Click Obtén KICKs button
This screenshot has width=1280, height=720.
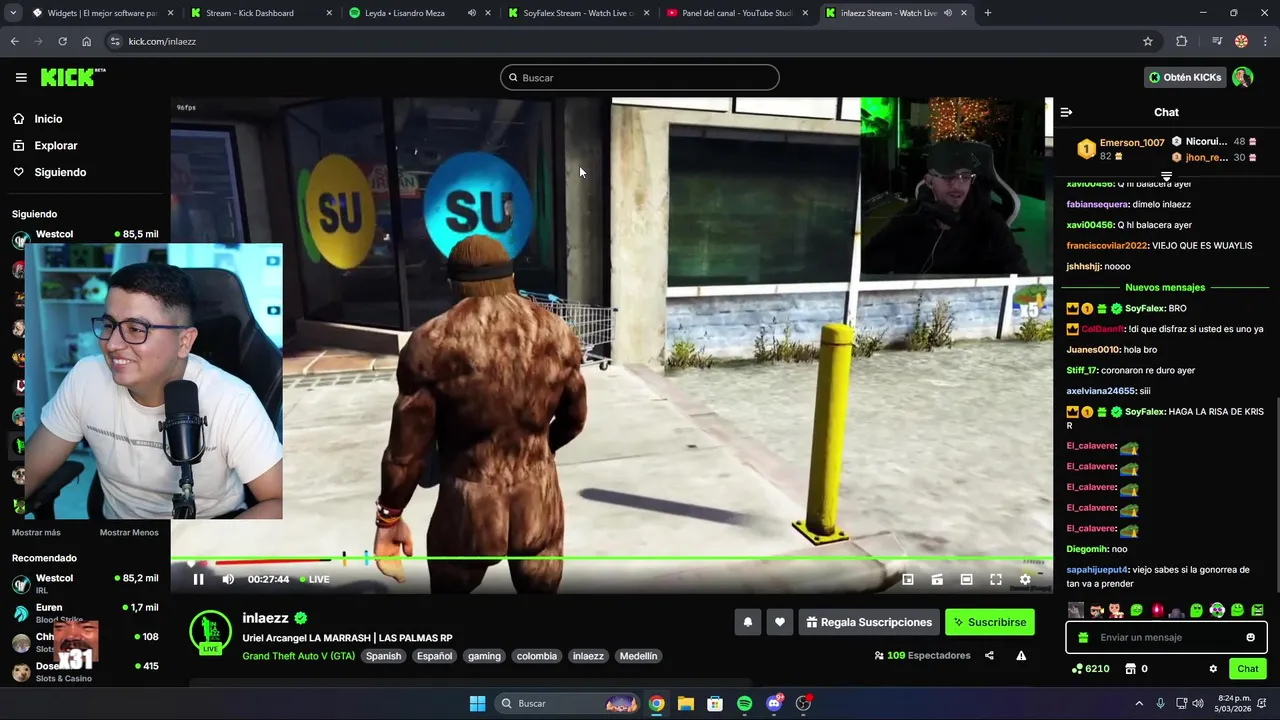tap(1185, 77)
